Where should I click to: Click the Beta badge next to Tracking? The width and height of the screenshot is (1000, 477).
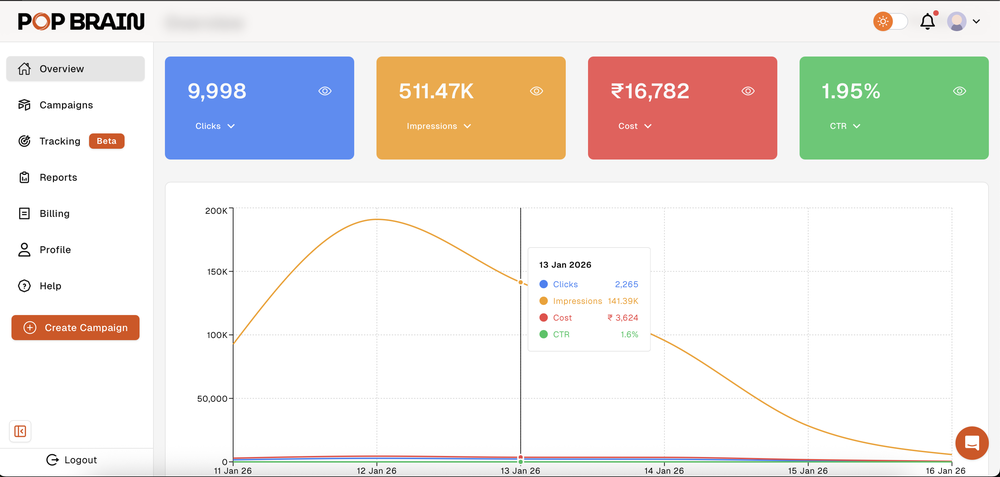point(107,141)
